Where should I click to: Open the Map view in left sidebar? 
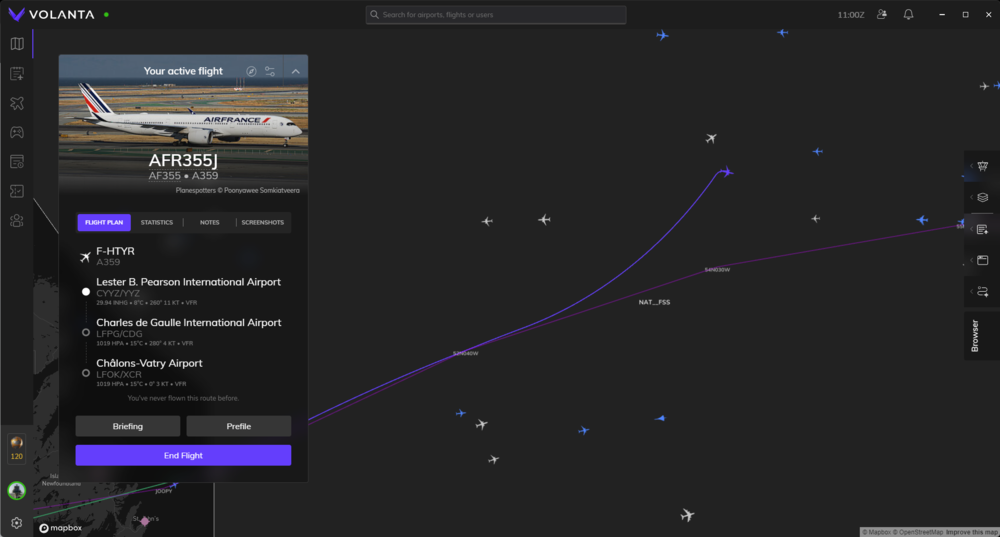pyautogui.click(x=16, y=44)
